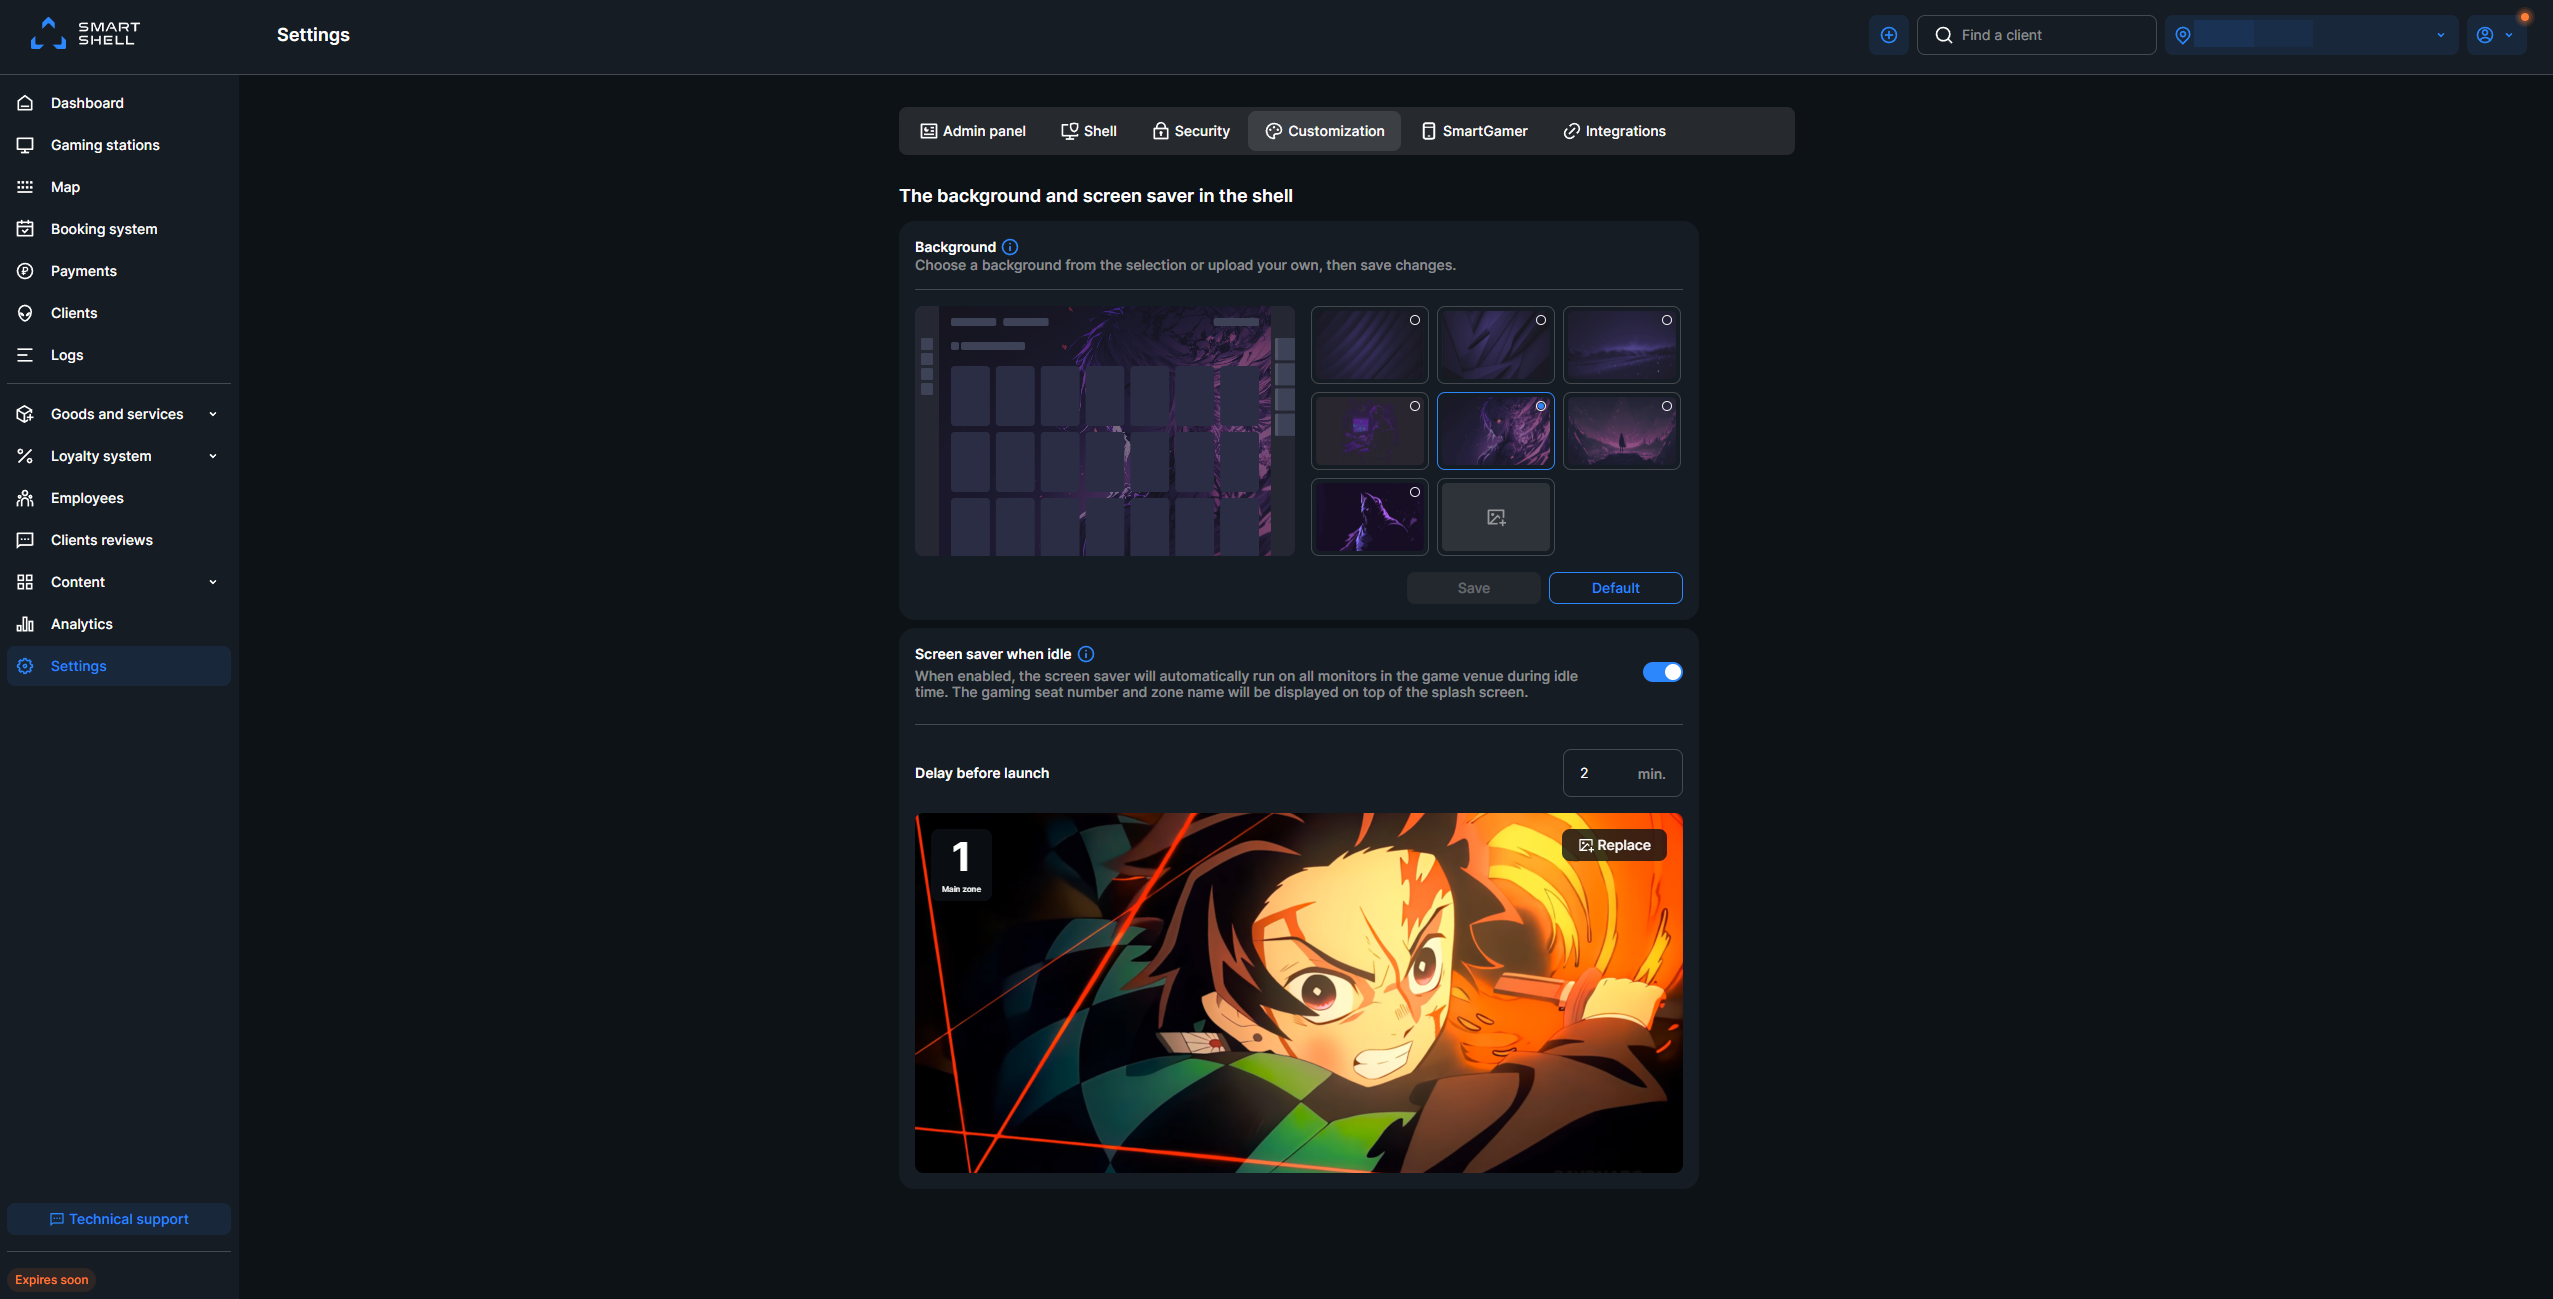The width and height of the screenshot is (2553, 1299).
Task: Click the Settings gear icon
Action: 25,666
